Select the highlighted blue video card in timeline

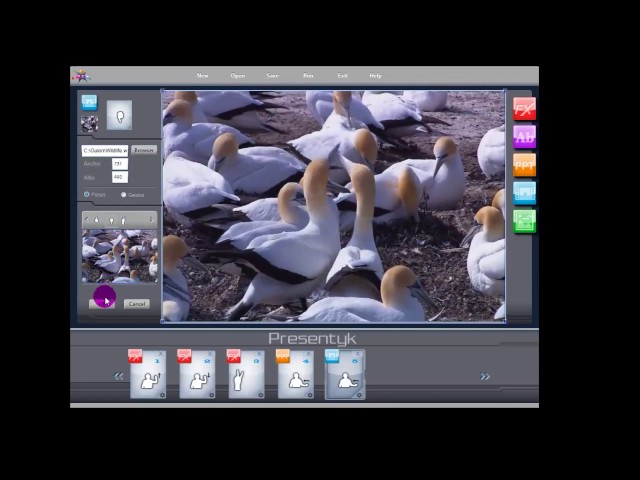tap(345, 374)
